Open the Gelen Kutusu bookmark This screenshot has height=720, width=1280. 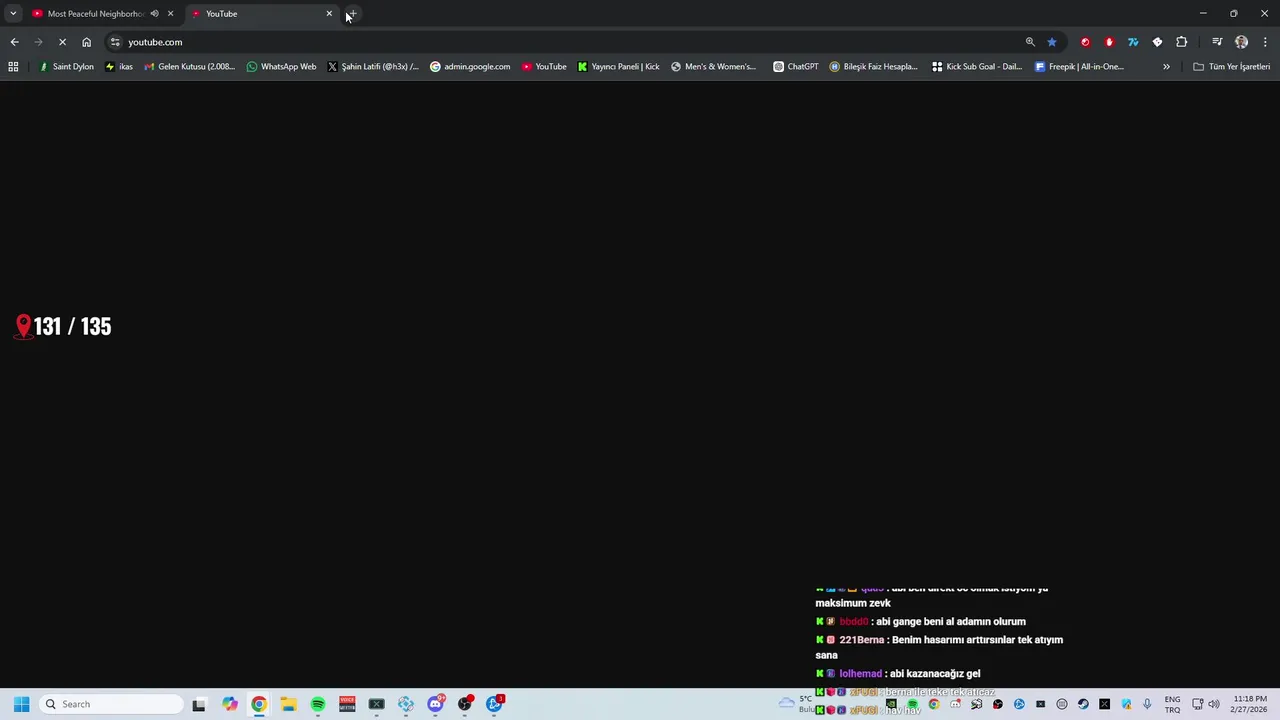(x=190, y=67)
